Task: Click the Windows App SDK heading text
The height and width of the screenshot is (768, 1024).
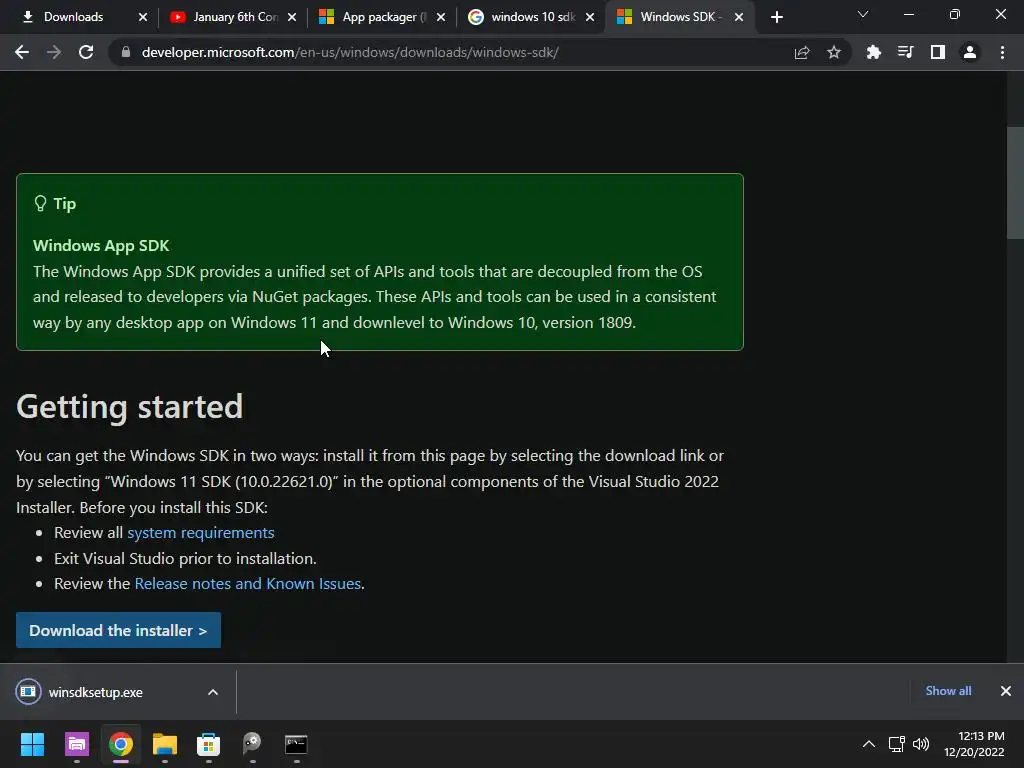Action: pos(101,246)
